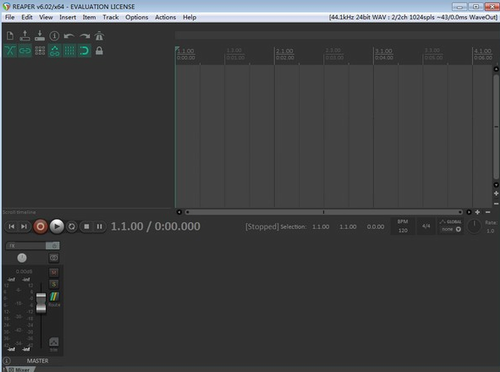Click the open project toolbar icon
Viewport: 500px width, 372px height.
tap(25, 36)
